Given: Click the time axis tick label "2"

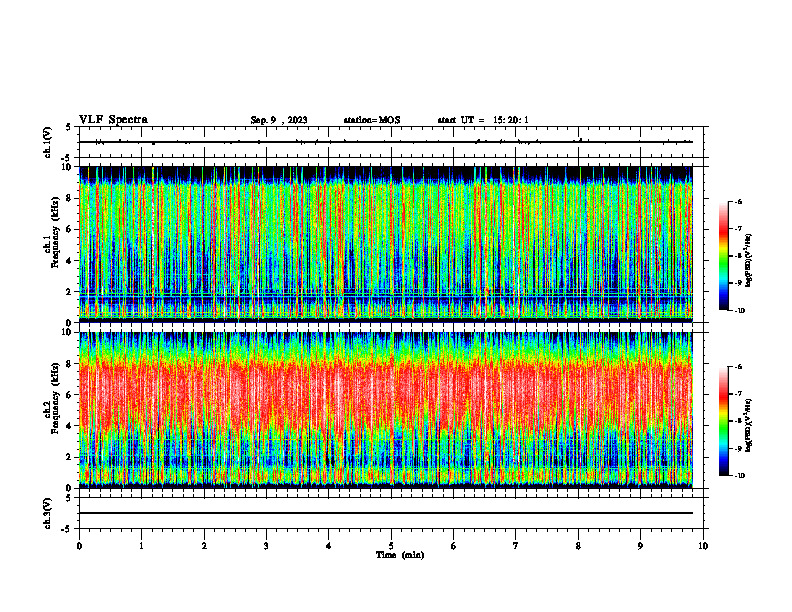Looking at the screenshot, I should click(x=204, y=546).
